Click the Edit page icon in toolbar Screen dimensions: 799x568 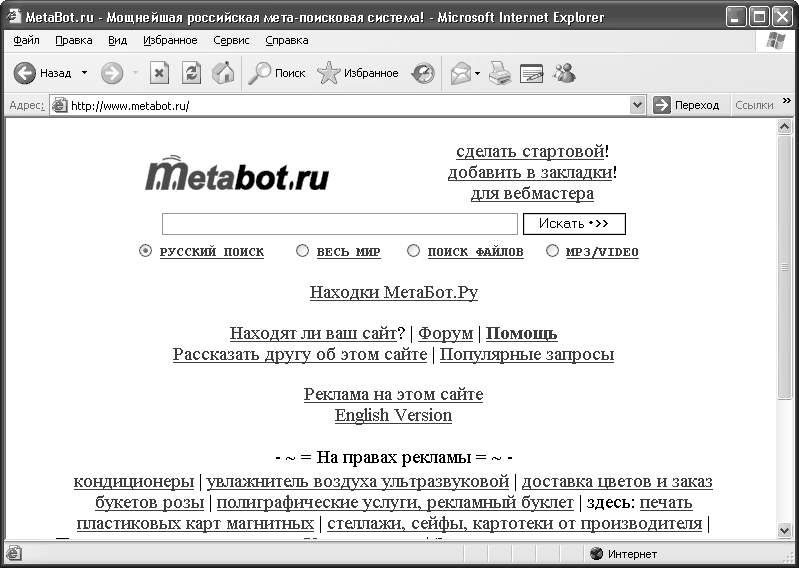(531, 74)
